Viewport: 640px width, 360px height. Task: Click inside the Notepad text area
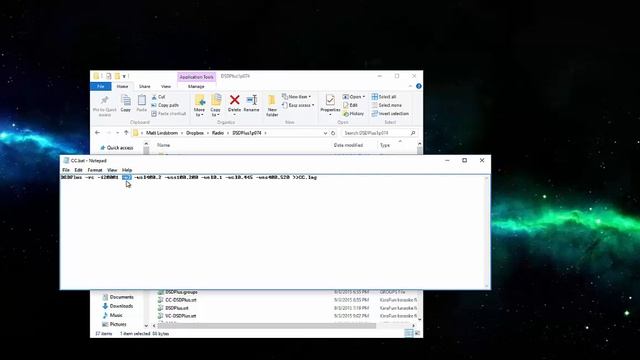[272, 233]
